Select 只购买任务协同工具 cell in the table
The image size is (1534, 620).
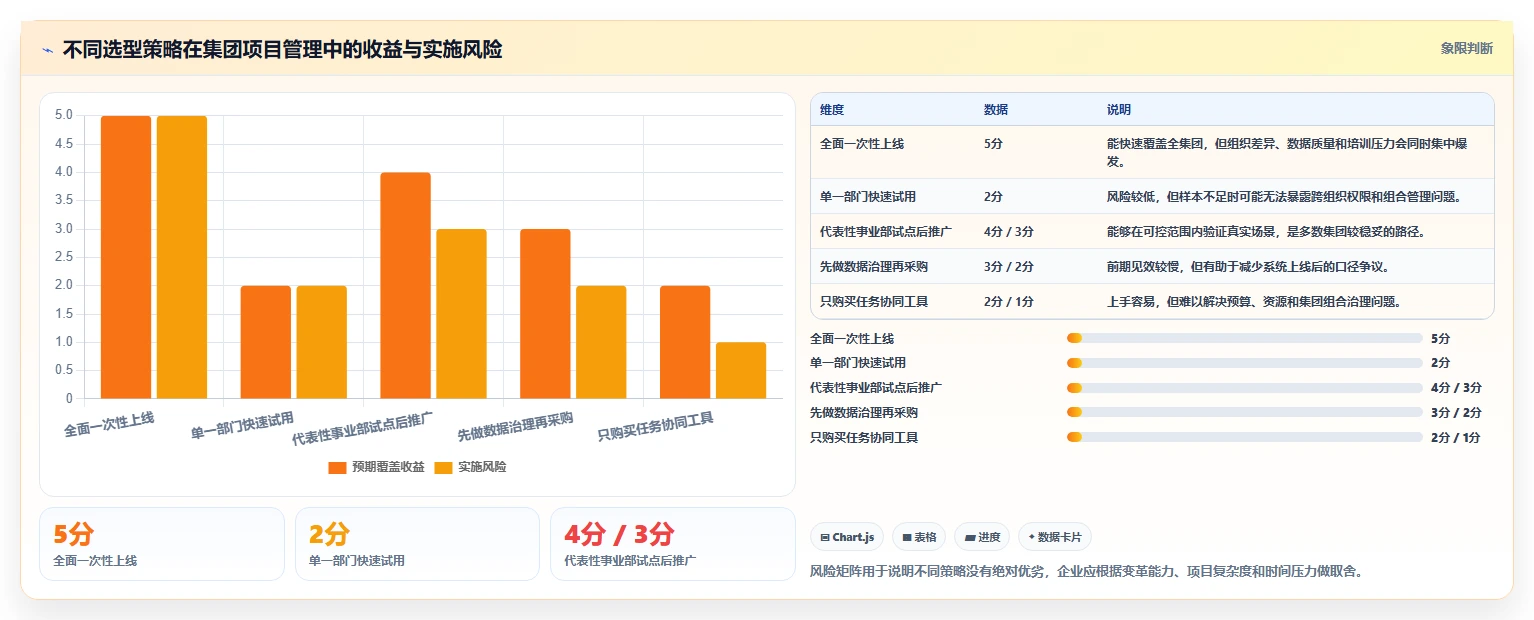(874, 302)
